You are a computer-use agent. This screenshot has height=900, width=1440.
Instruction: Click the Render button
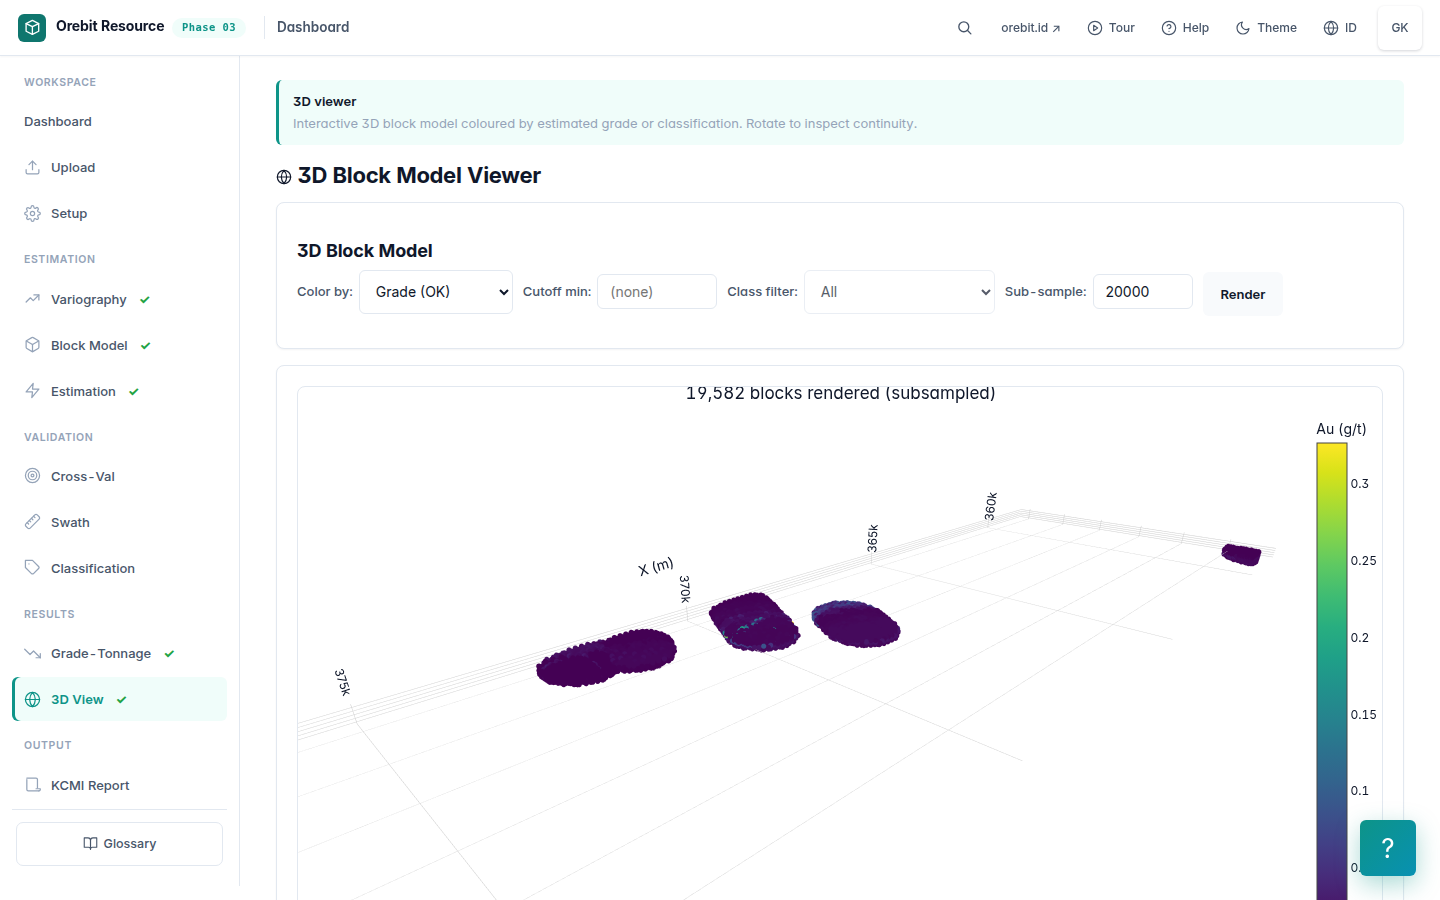pyautogui.click(x=1243, y=294)
